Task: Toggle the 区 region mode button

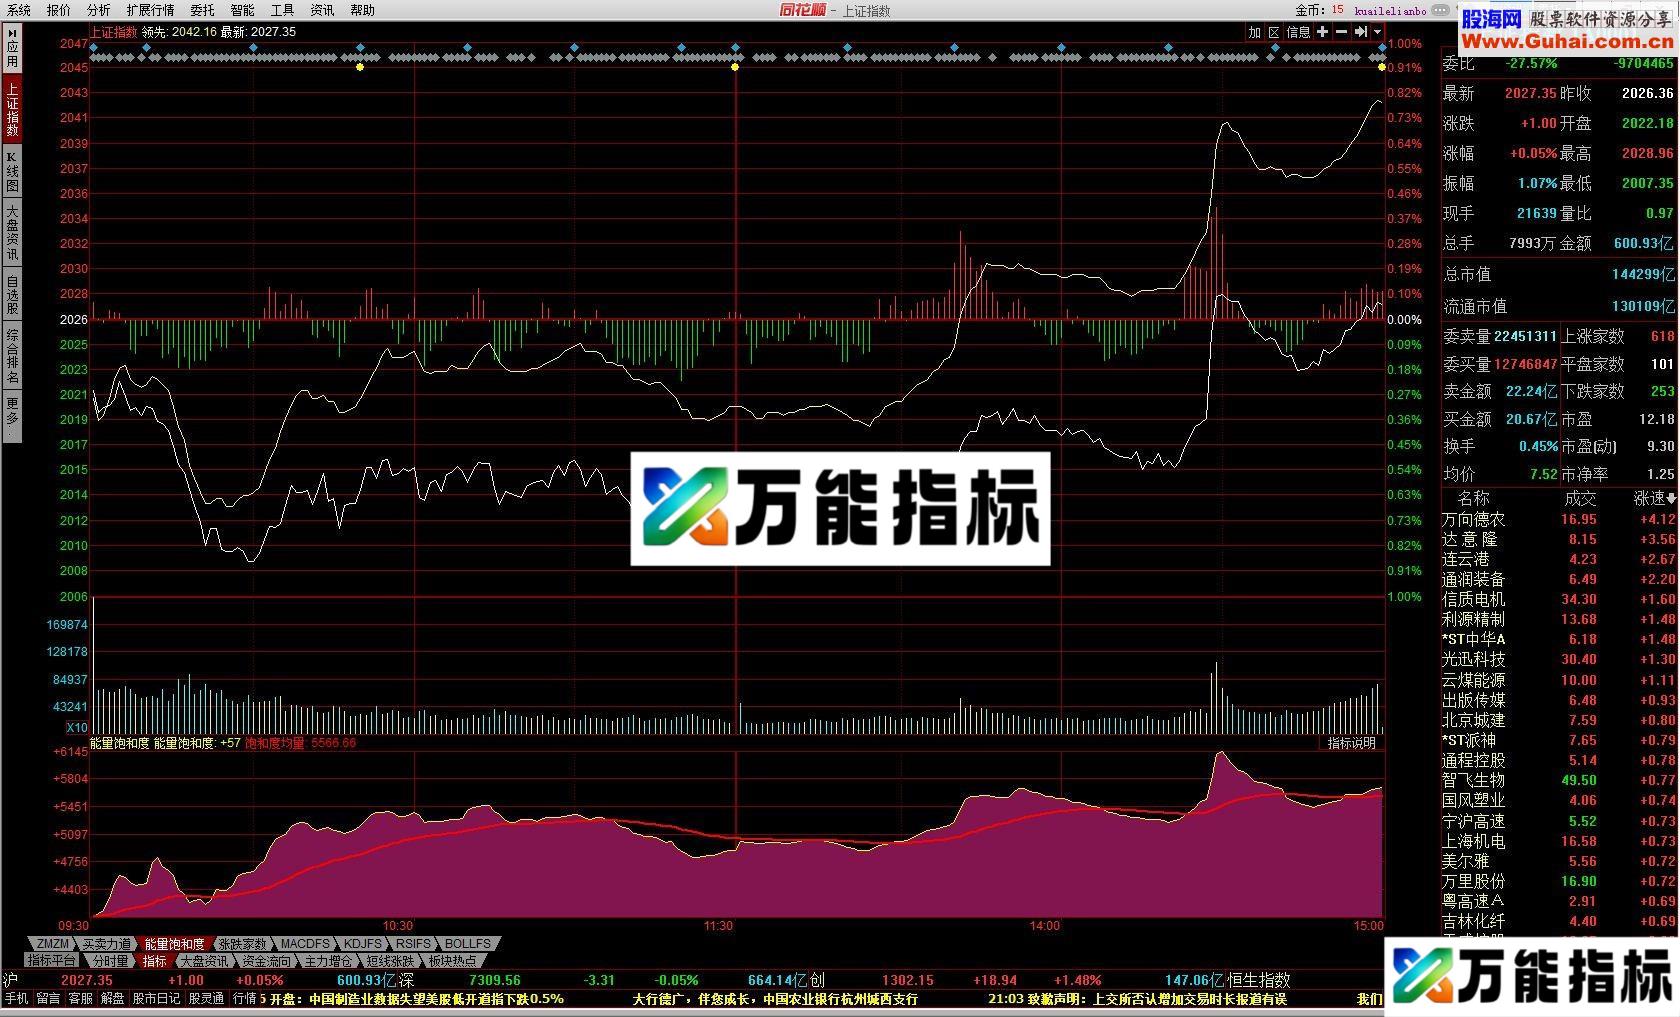Action: (1275, 32)
